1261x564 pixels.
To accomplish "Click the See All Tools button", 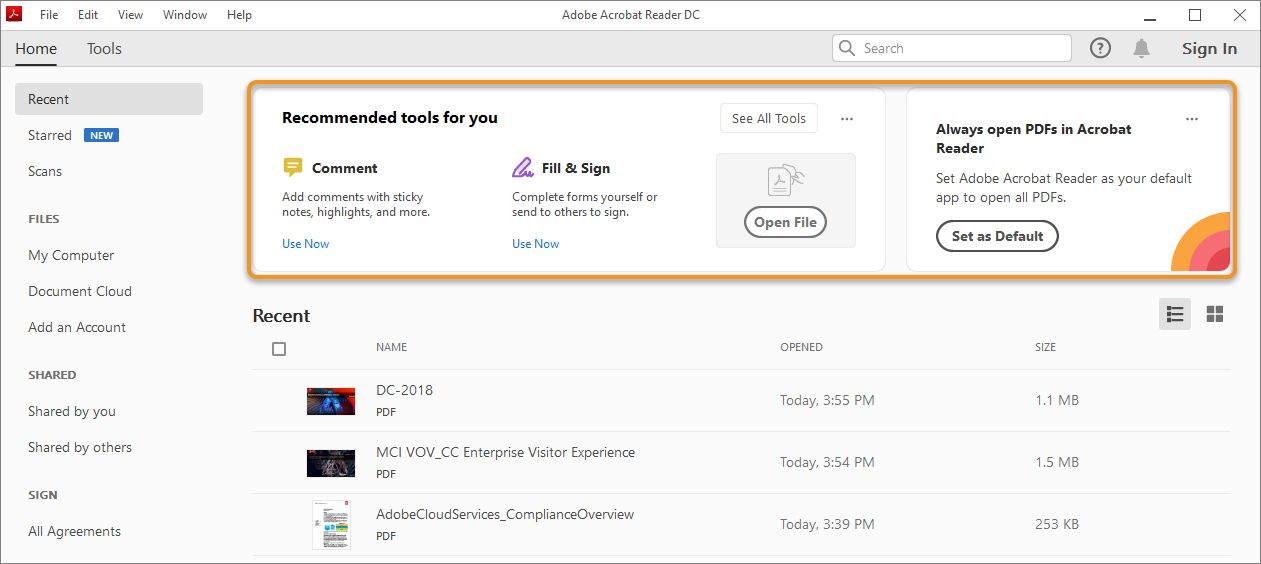I will tap(768, 118).
